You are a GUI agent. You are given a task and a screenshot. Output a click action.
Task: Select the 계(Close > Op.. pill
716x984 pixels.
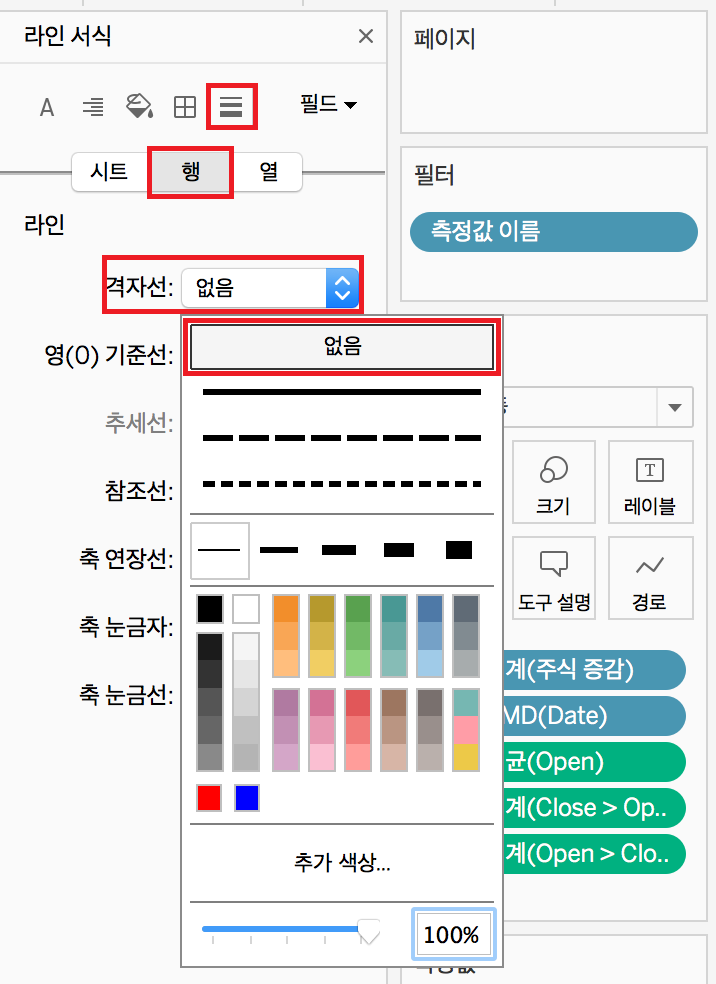tap(593, 808)
